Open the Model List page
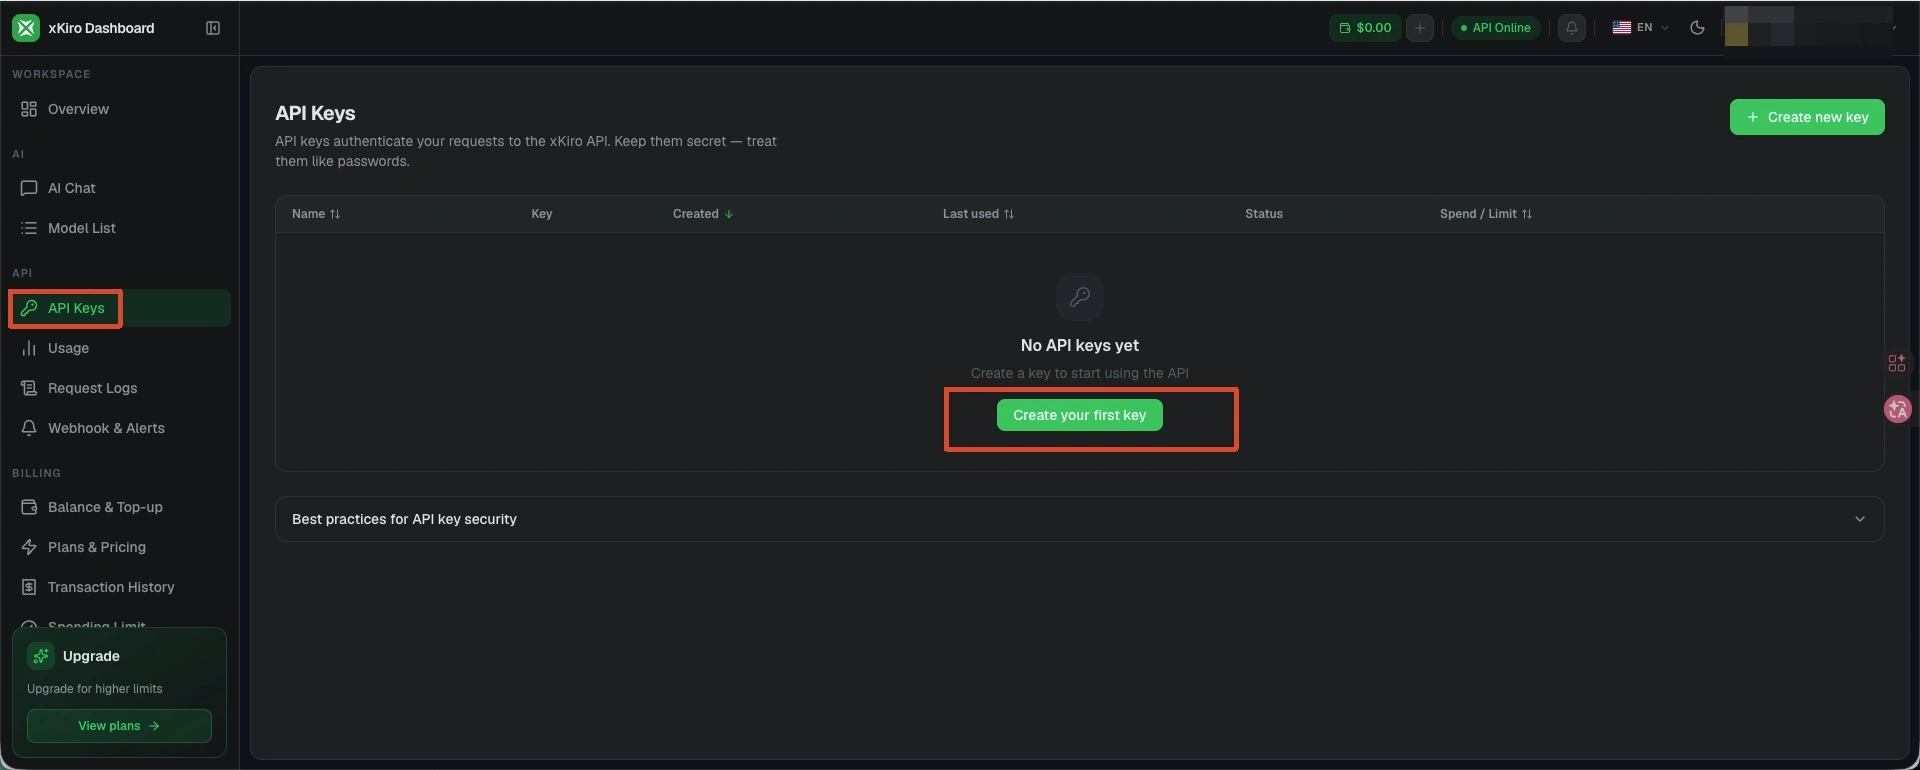 [x=119, y=228]
